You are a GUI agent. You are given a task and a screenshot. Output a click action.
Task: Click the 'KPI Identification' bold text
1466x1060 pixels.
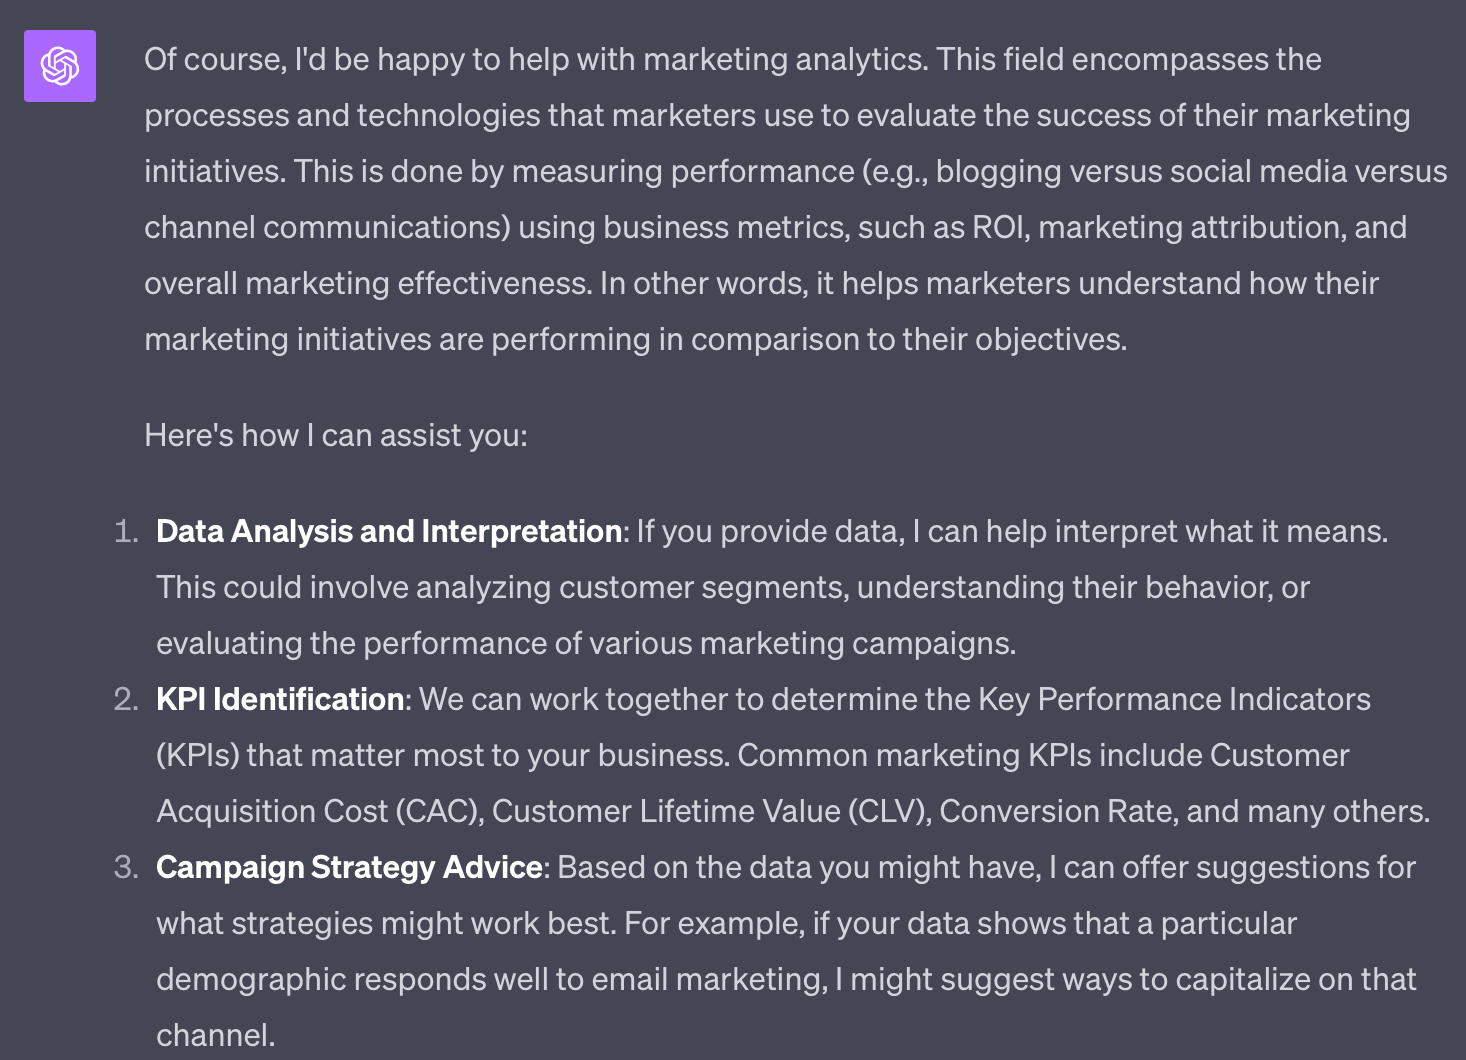277,699
